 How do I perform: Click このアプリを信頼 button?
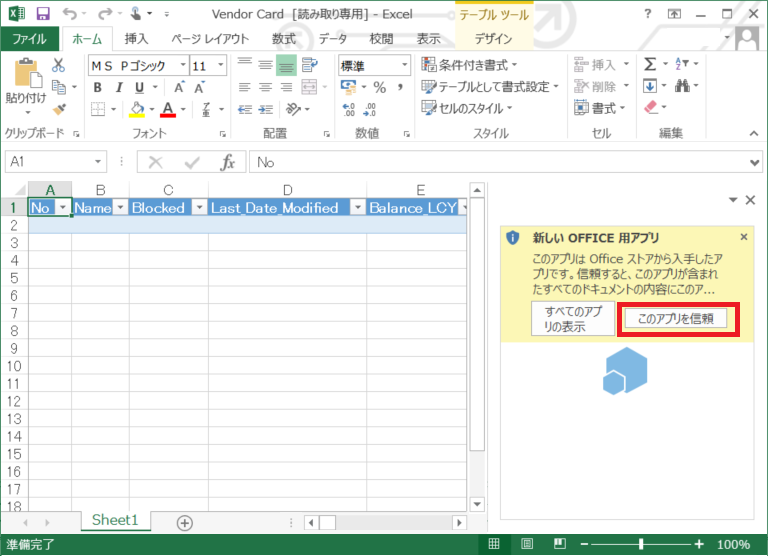click(x=675, y=319)
